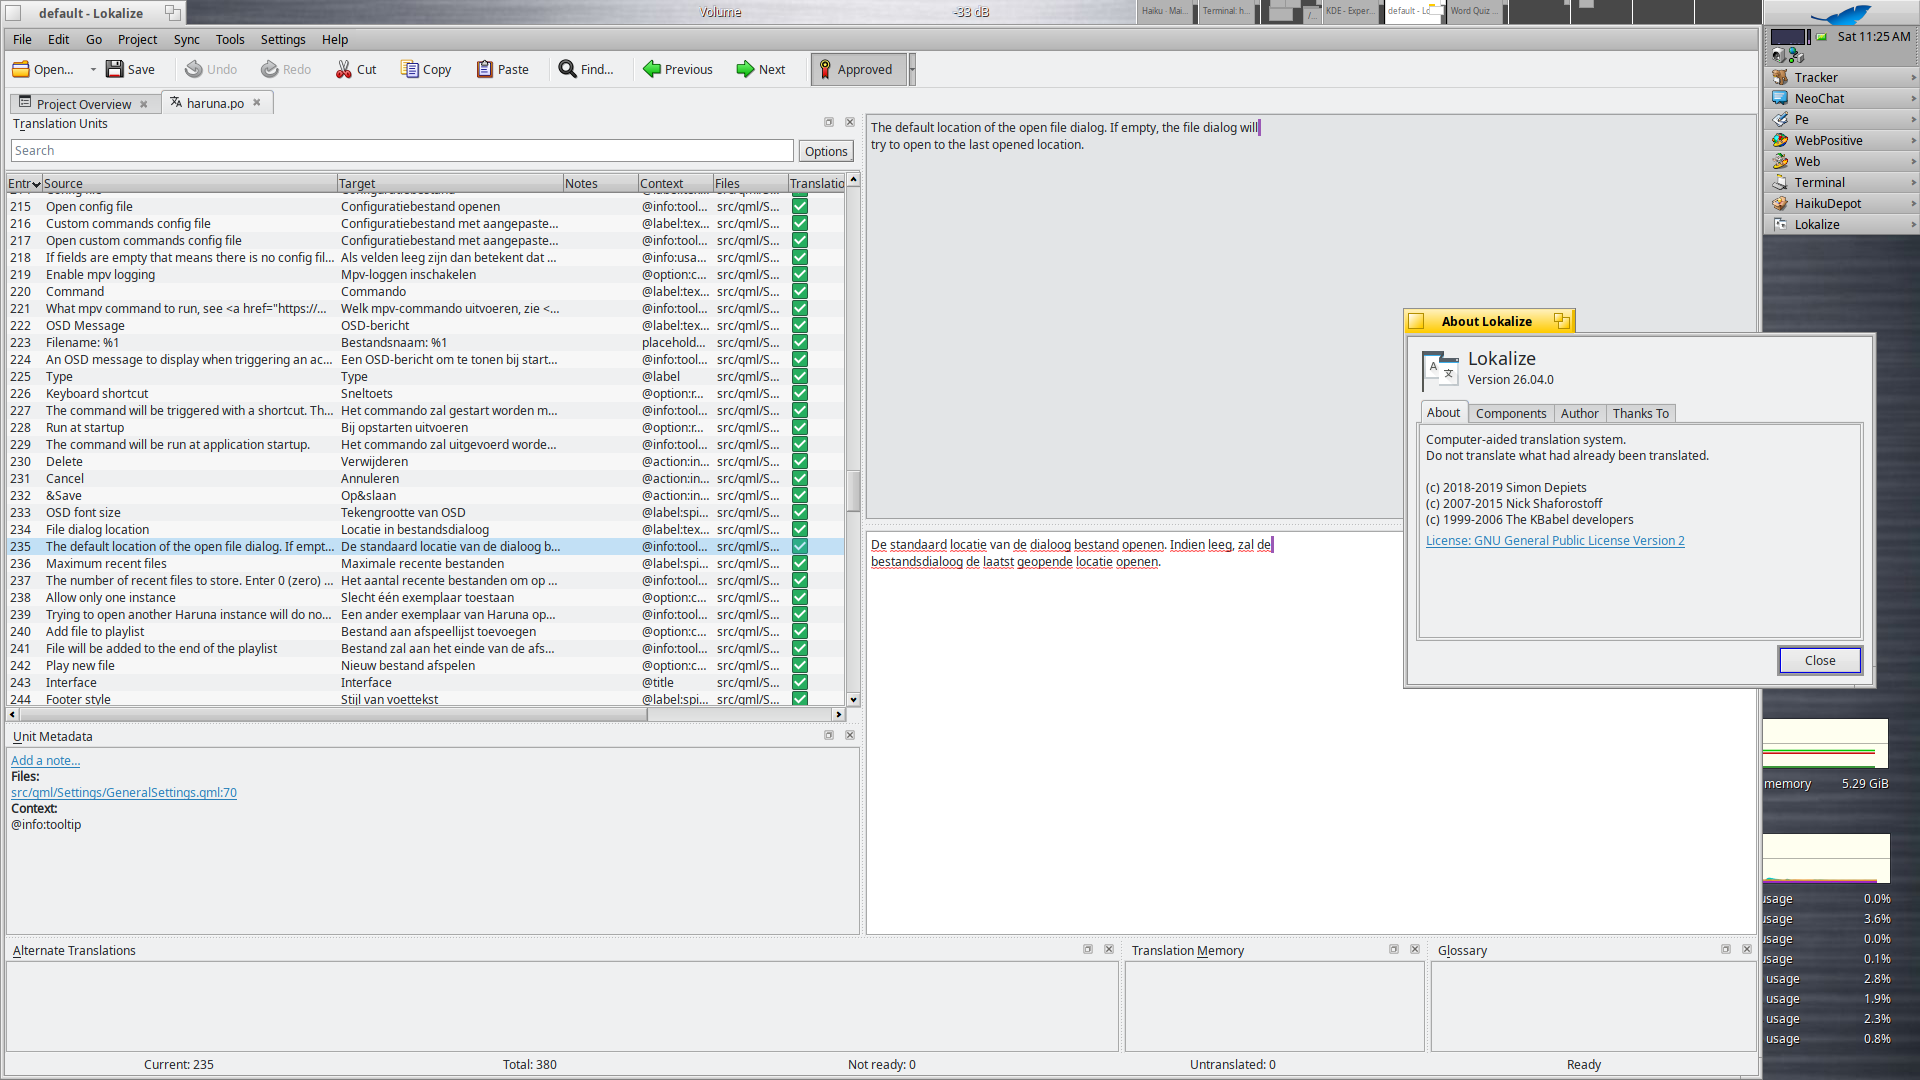Toggle approved checkbox for entry 235

pos(800,547)
